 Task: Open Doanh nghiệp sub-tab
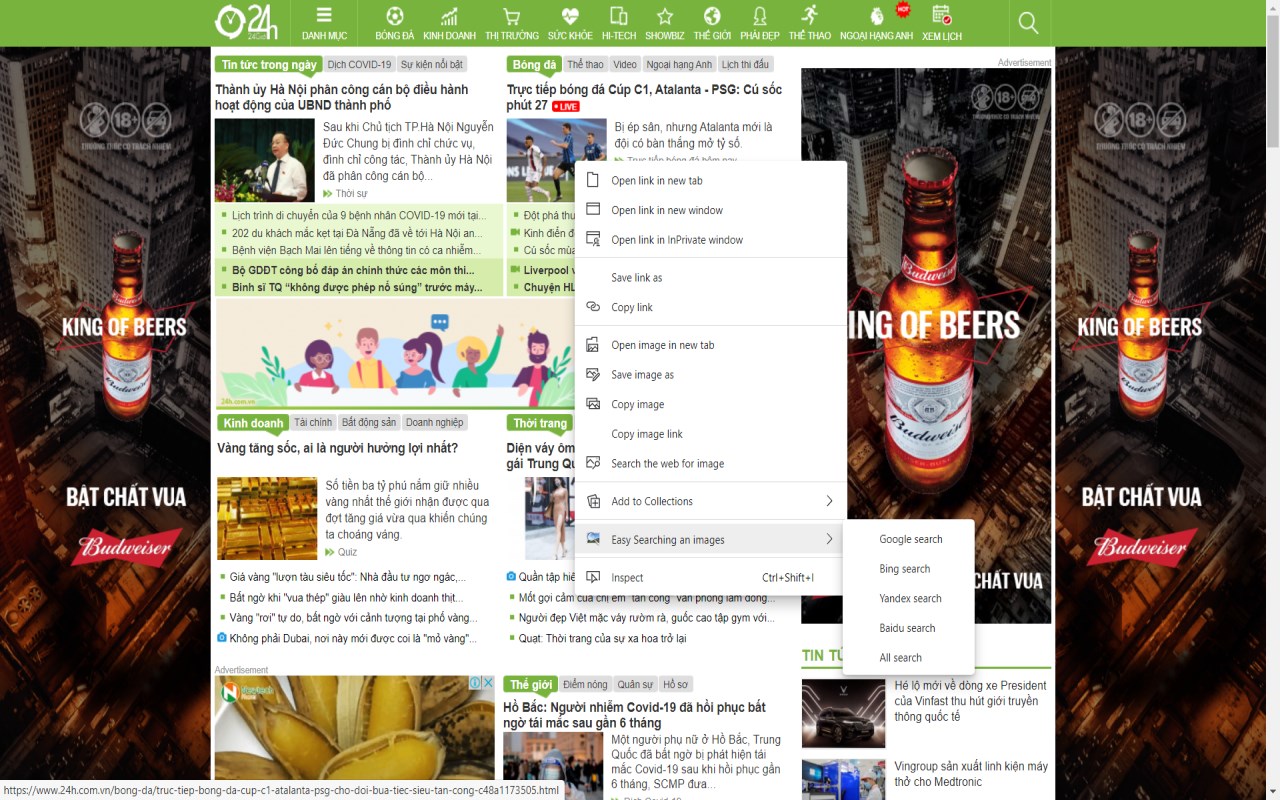(434, 423)
